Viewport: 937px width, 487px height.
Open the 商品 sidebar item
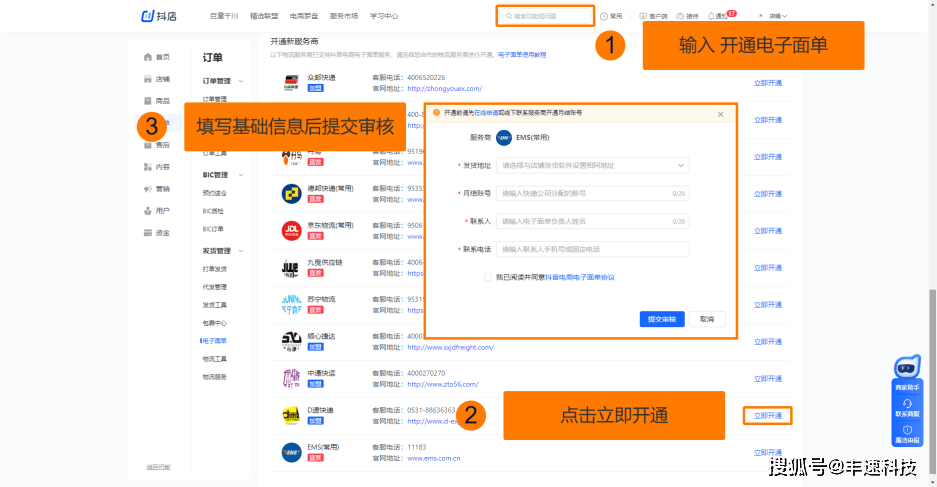tap(157, 101)
